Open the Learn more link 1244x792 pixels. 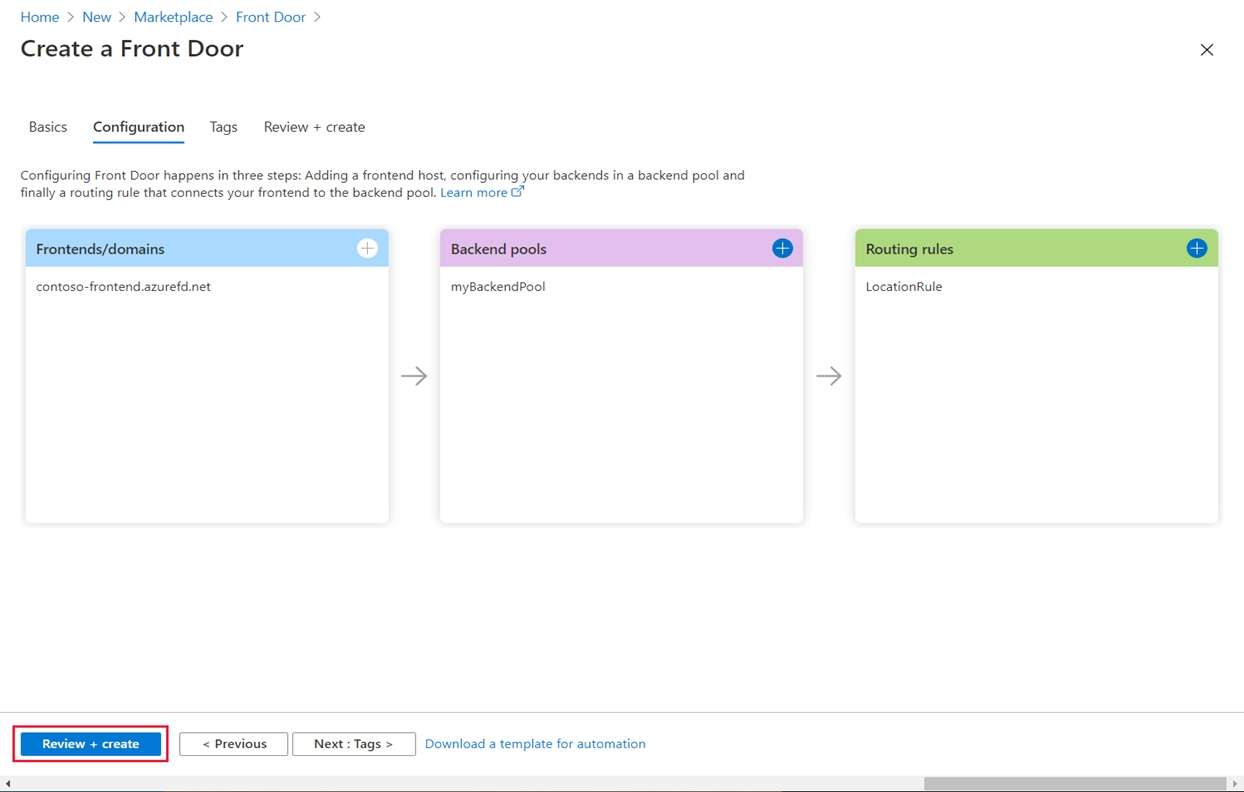tap(473, 192)
